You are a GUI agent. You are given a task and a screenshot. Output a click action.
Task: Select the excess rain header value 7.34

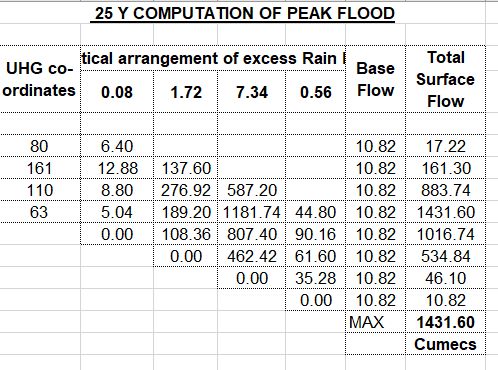point(252,92)
